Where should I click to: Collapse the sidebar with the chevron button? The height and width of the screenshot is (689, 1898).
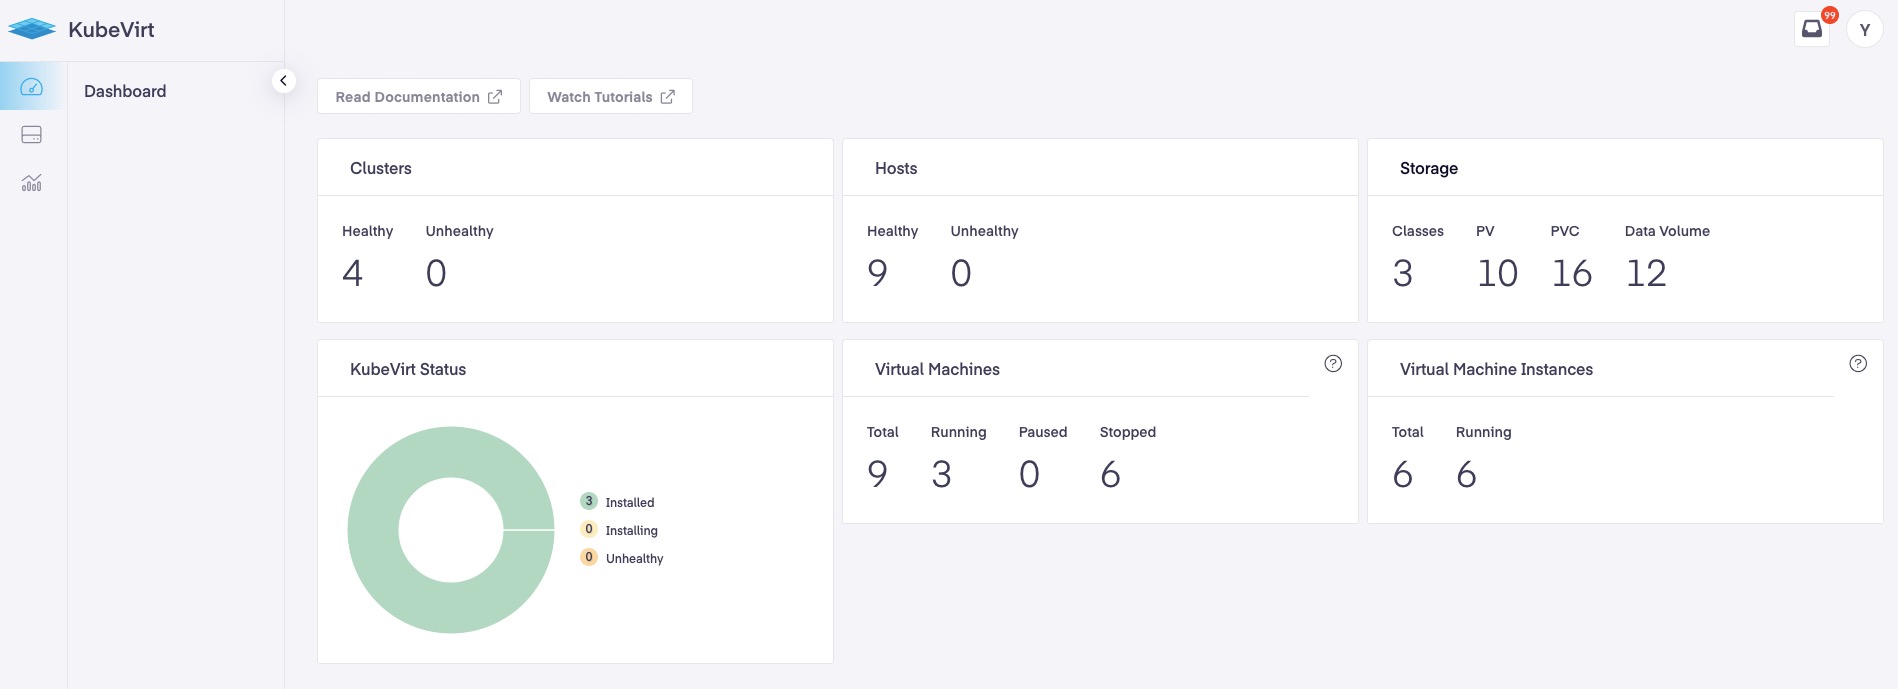[284, 81]
